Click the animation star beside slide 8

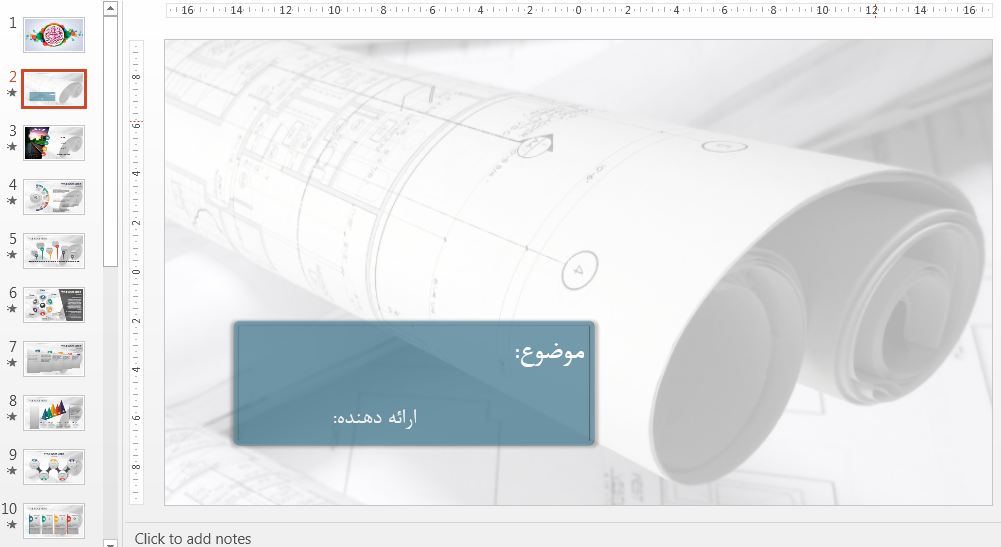point(11,417)
